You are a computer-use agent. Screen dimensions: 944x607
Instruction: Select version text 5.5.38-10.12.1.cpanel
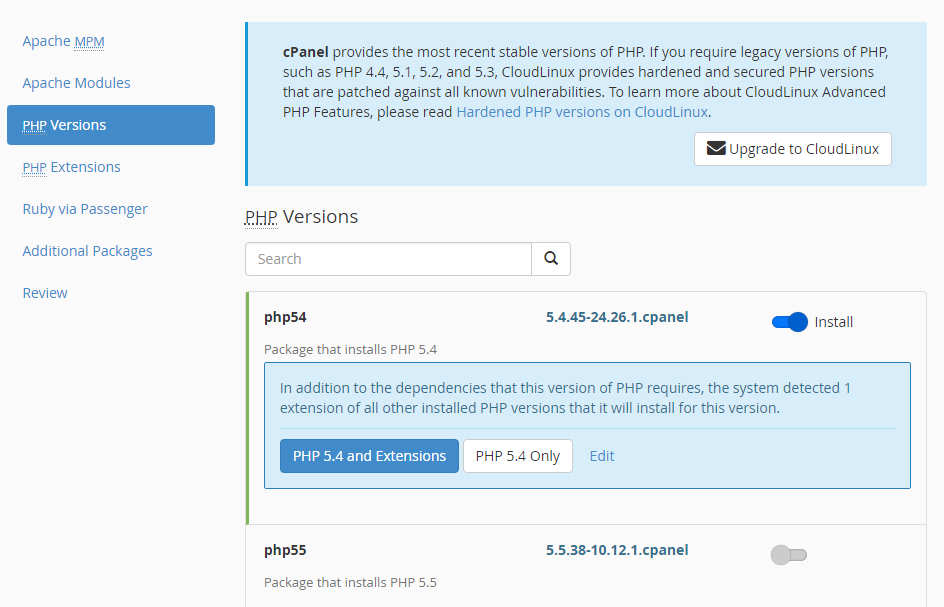click(617, 550)
